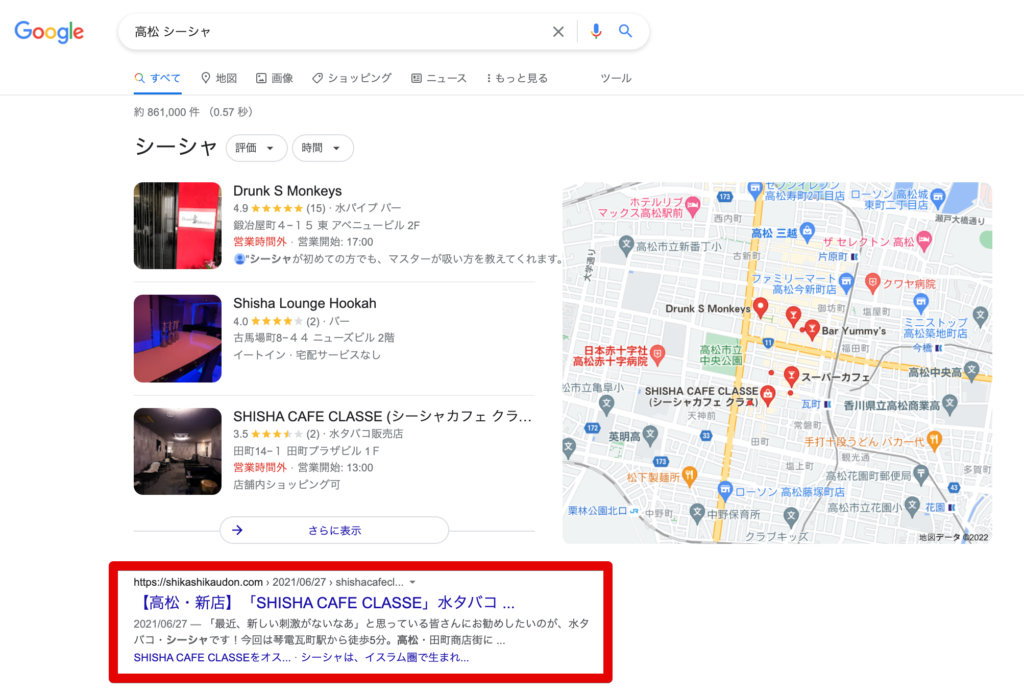Open SHISHA CAFE CLASSE listing title

click(x=383, y=416)
